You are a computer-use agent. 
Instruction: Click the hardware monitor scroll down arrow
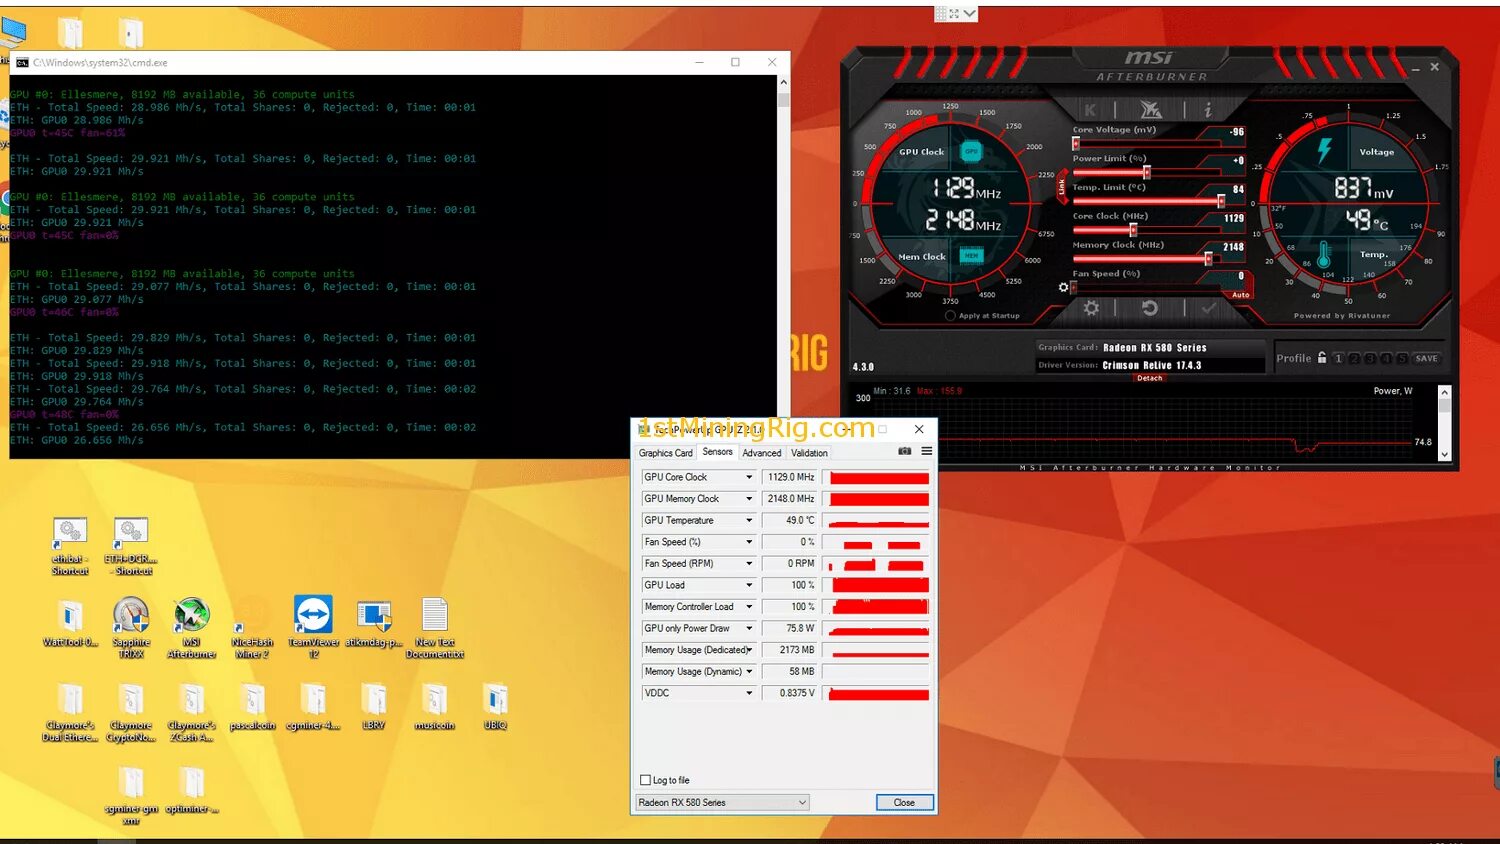(1444, 454)
